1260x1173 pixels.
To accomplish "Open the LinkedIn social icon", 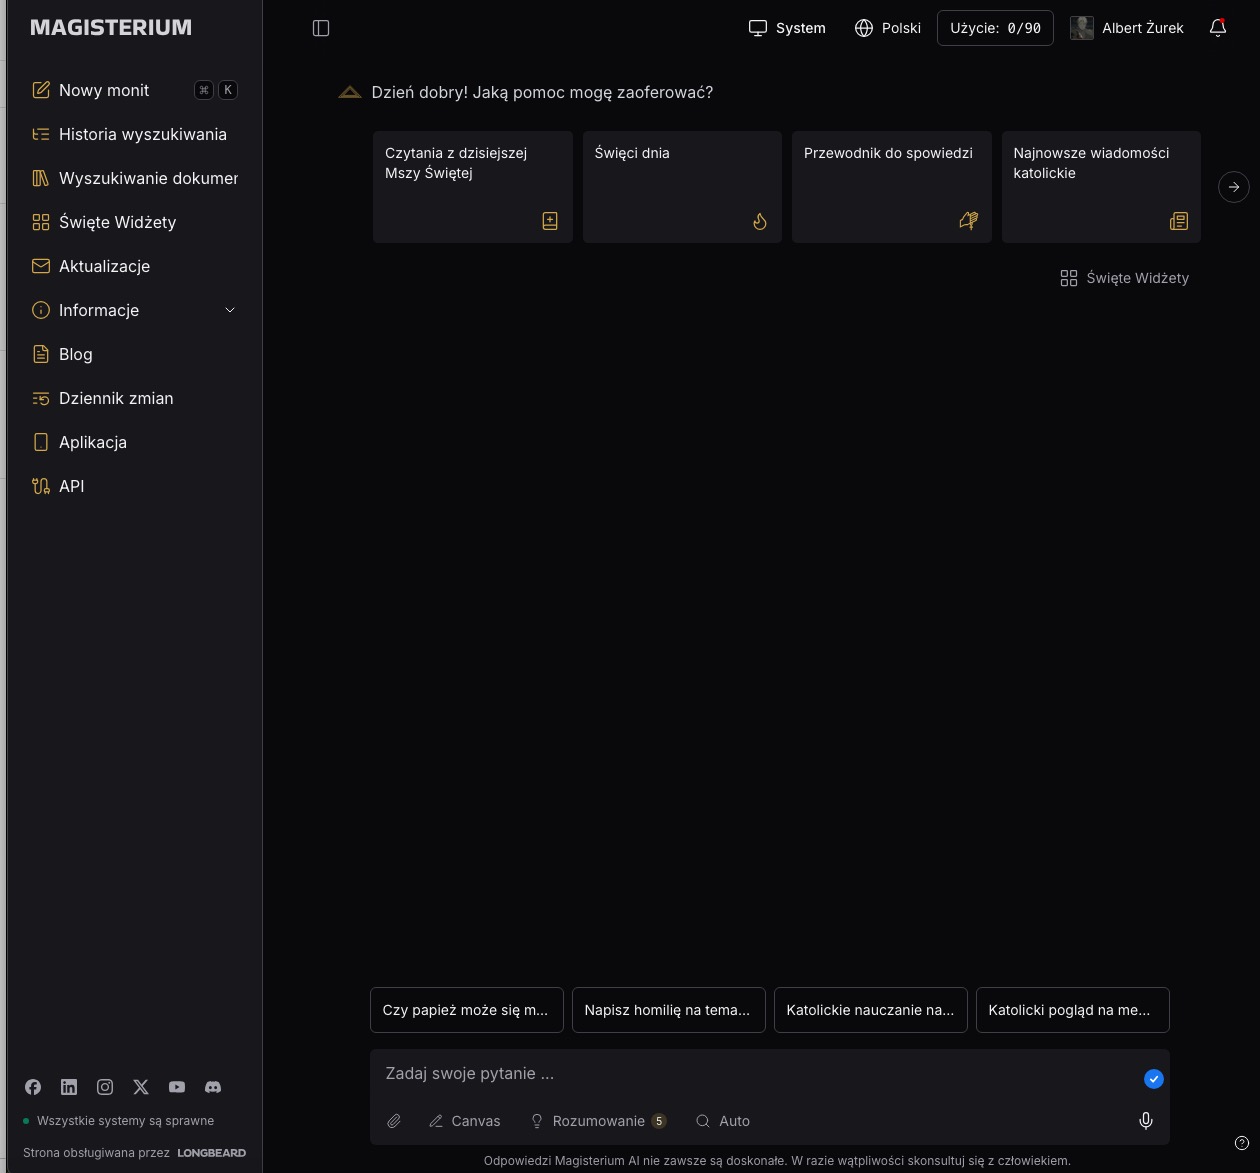I will (69, 1087).
